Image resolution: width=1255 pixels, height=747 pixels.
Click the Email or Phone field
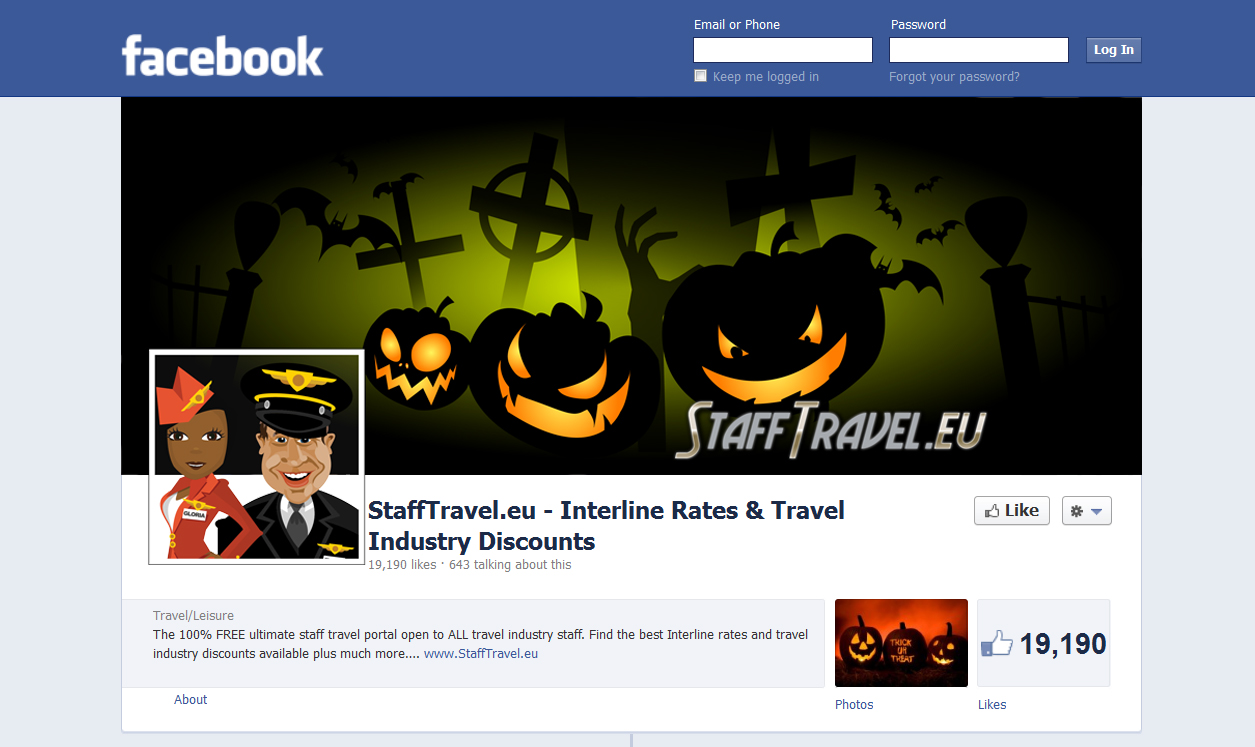click(x=783, y=50)
